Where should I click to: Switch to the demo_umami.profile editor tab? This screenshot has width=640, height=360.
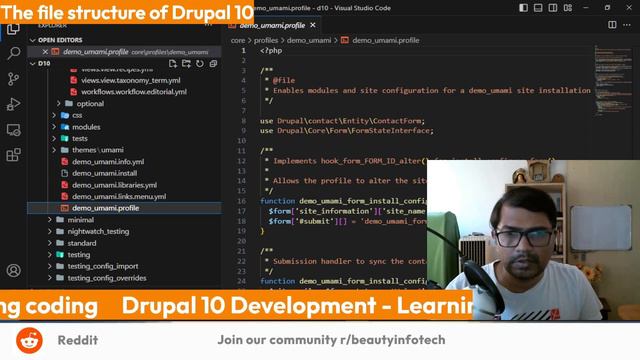[x=272, y=25]
